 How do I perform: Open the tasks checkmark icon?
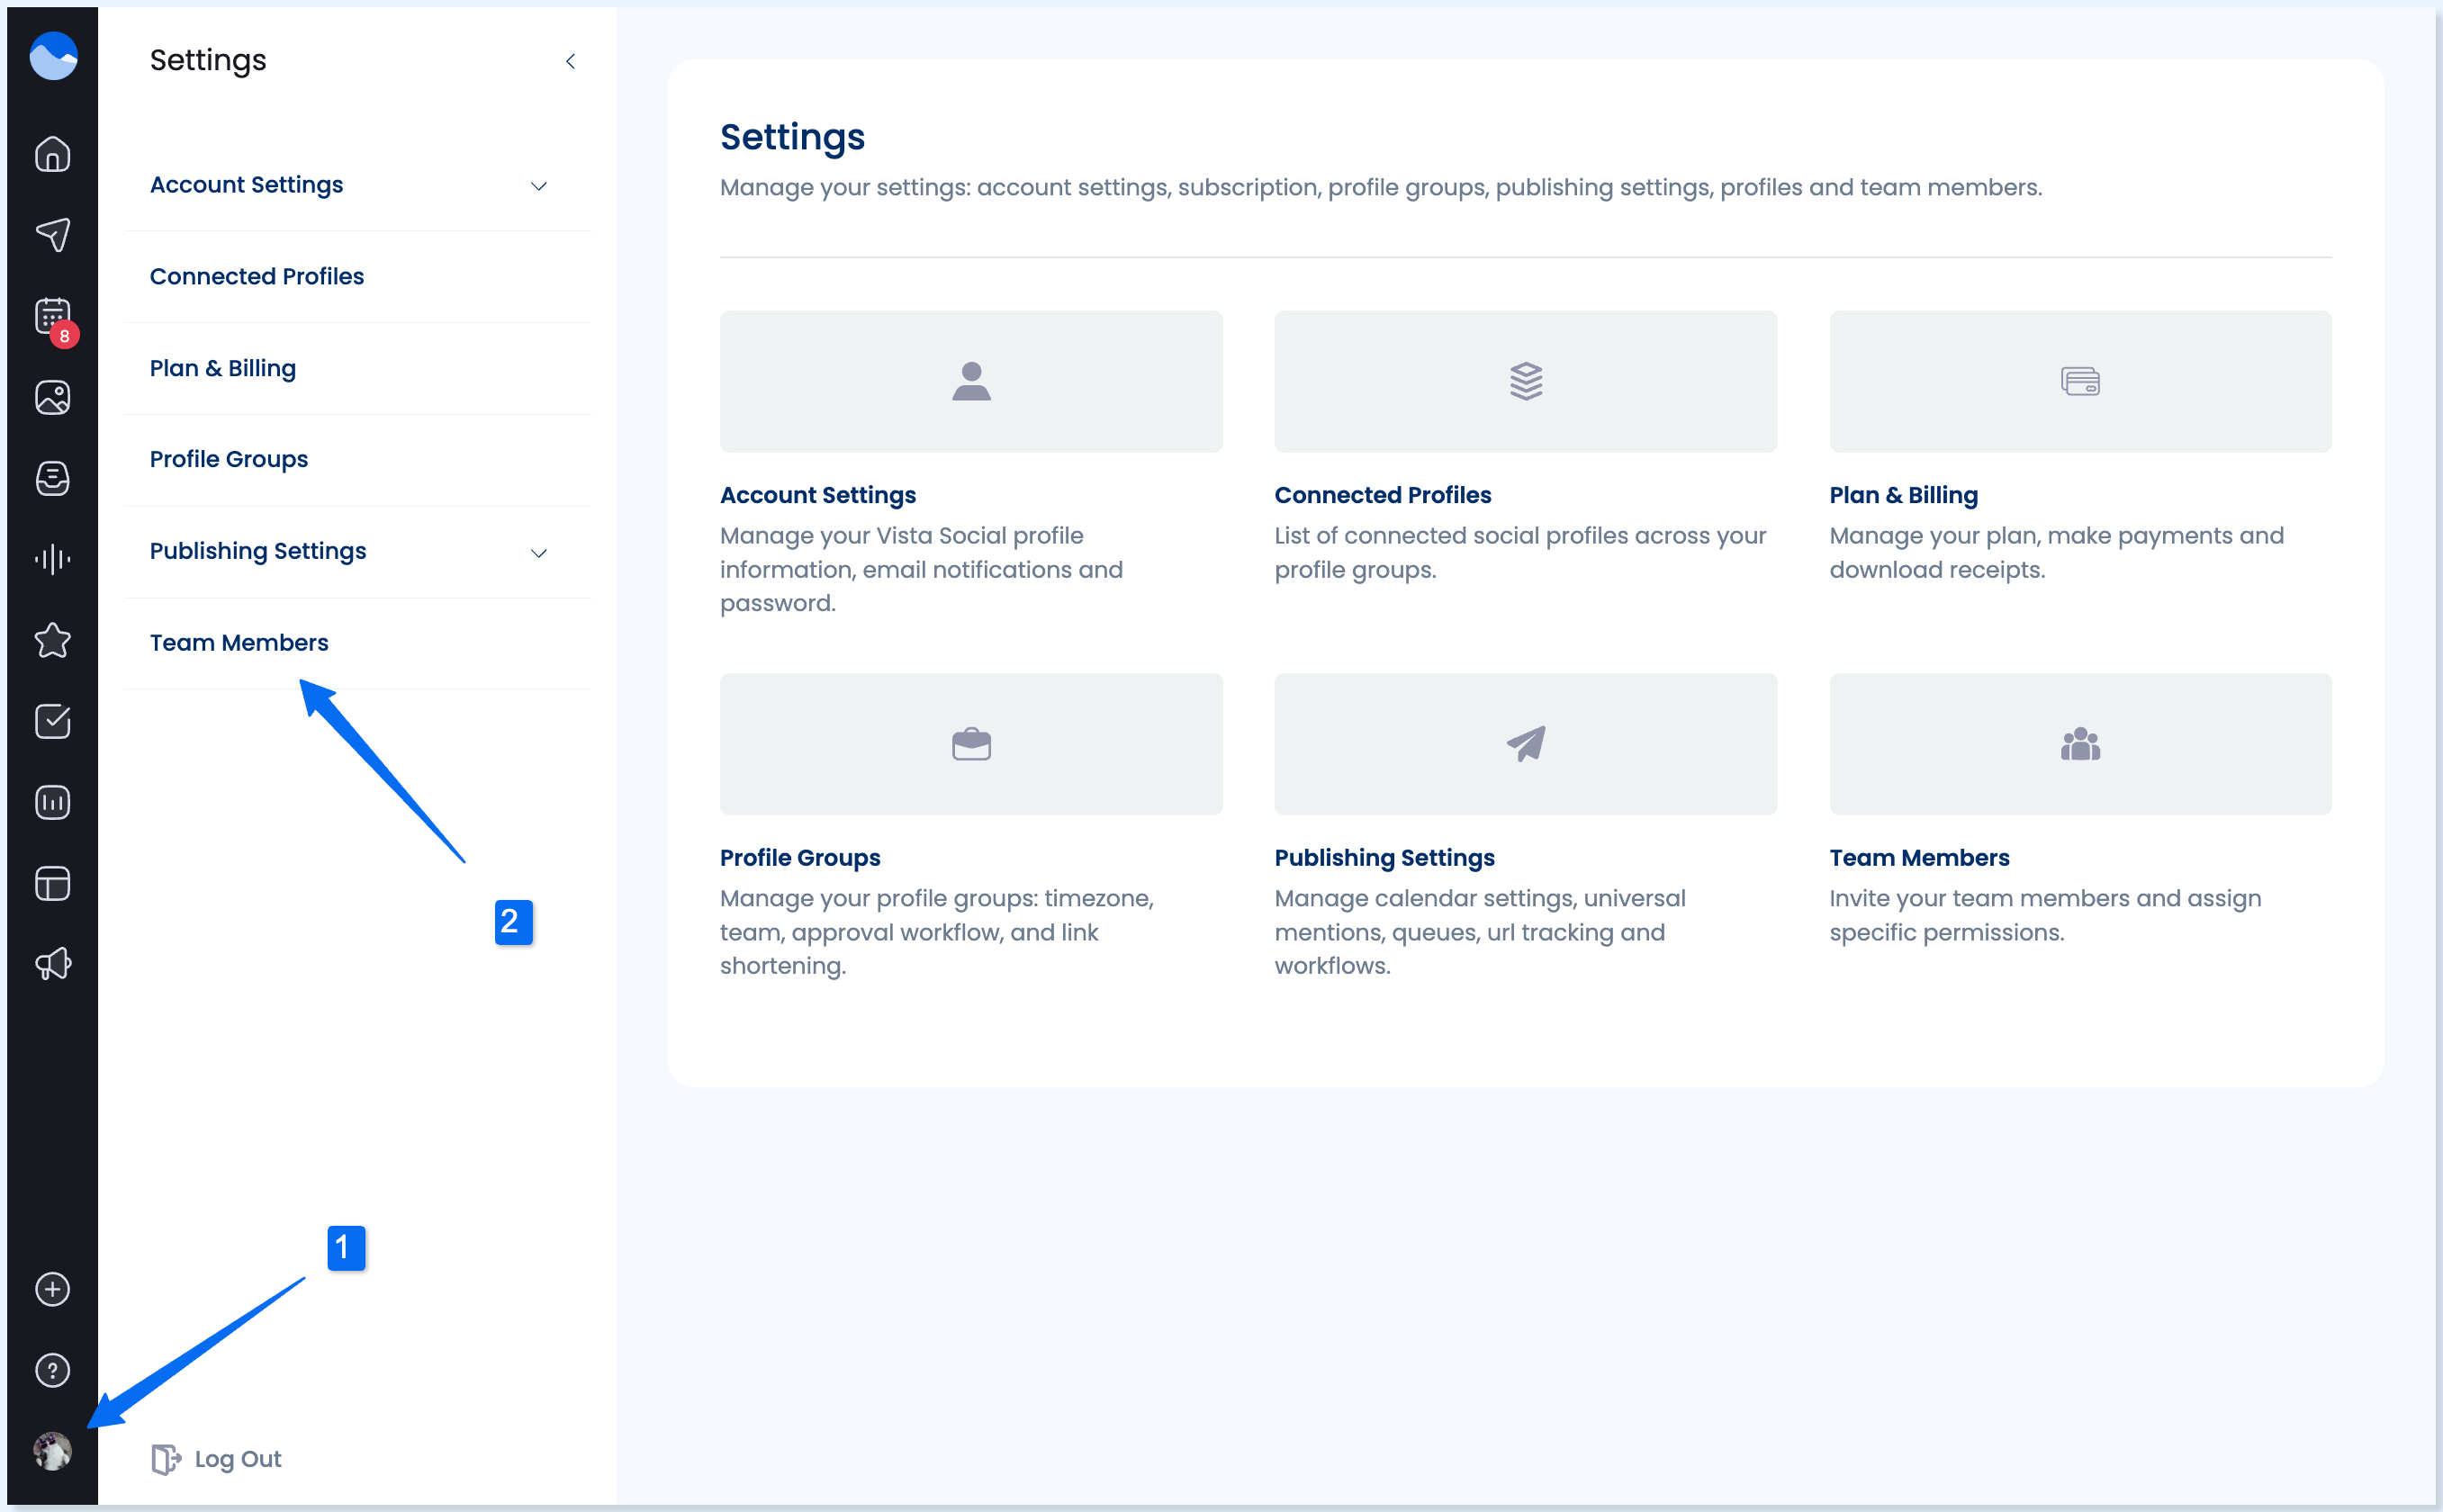tap(53, 722)
